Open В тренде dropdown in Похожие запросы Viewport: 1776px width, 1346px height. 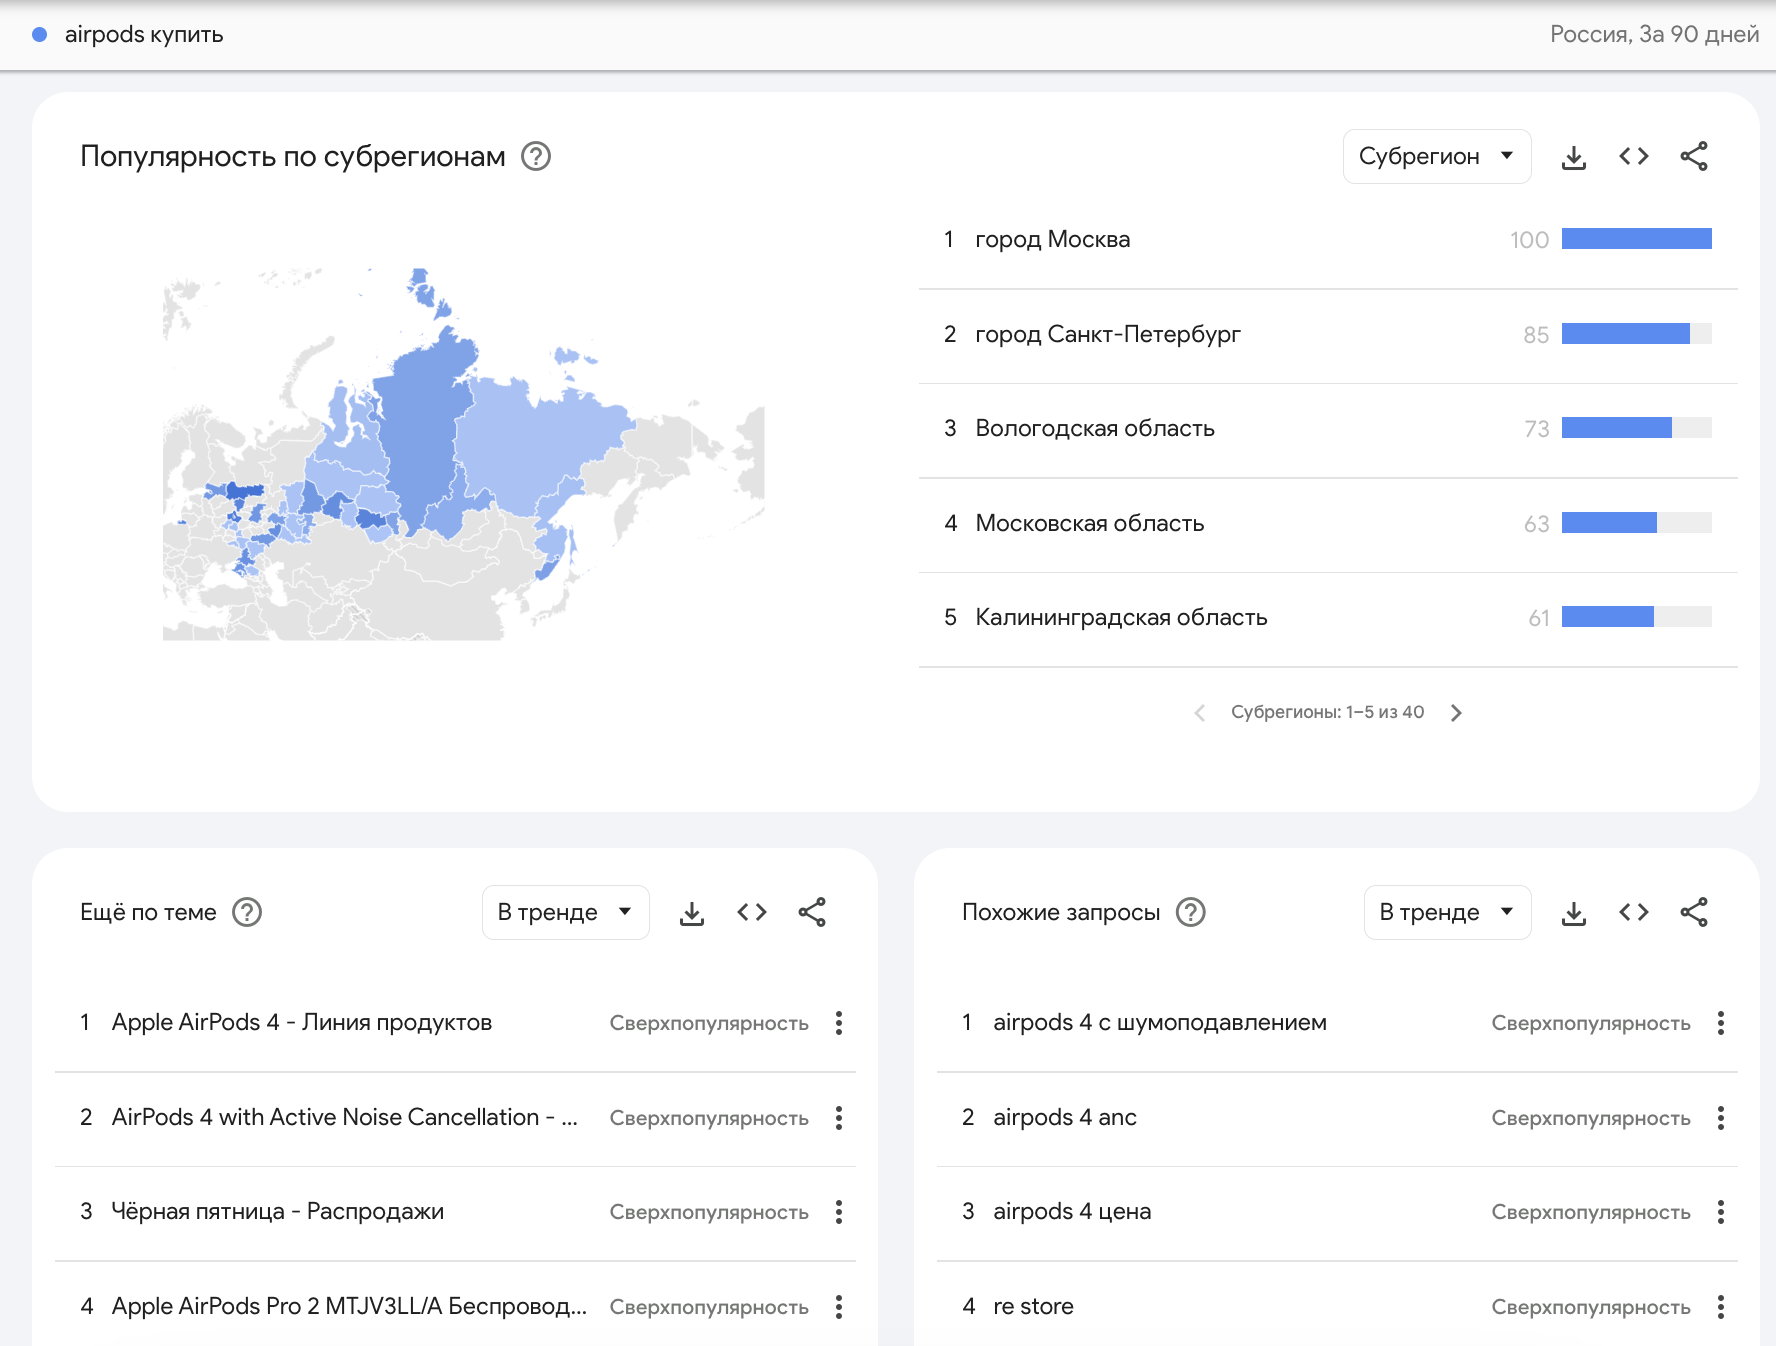click(1447, 912)
